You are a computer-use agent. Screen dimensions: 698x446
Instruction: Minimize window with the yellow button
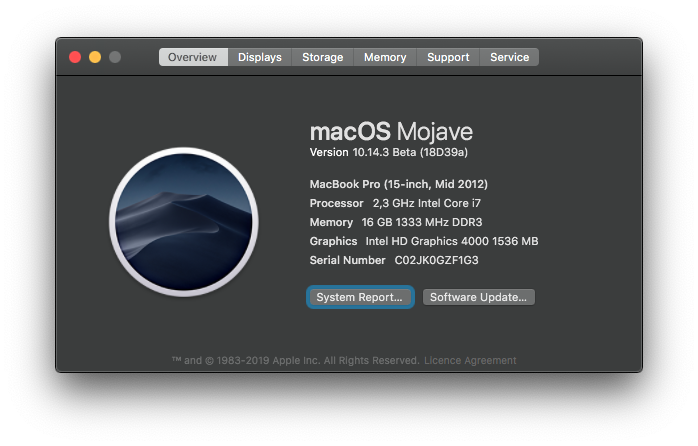tap(95, 57)
